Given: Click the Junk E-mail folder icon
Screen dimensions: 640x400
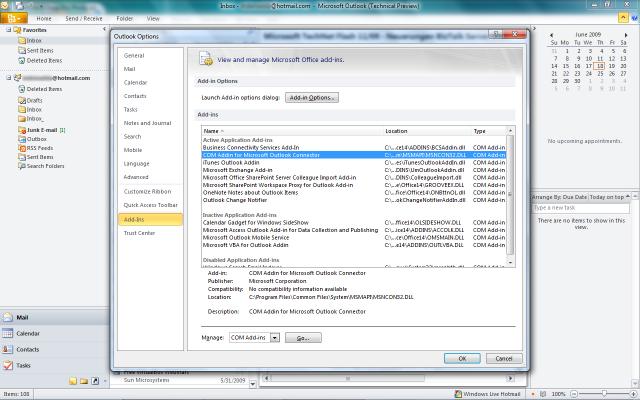Looking at the screenshot, I should 22,130.
